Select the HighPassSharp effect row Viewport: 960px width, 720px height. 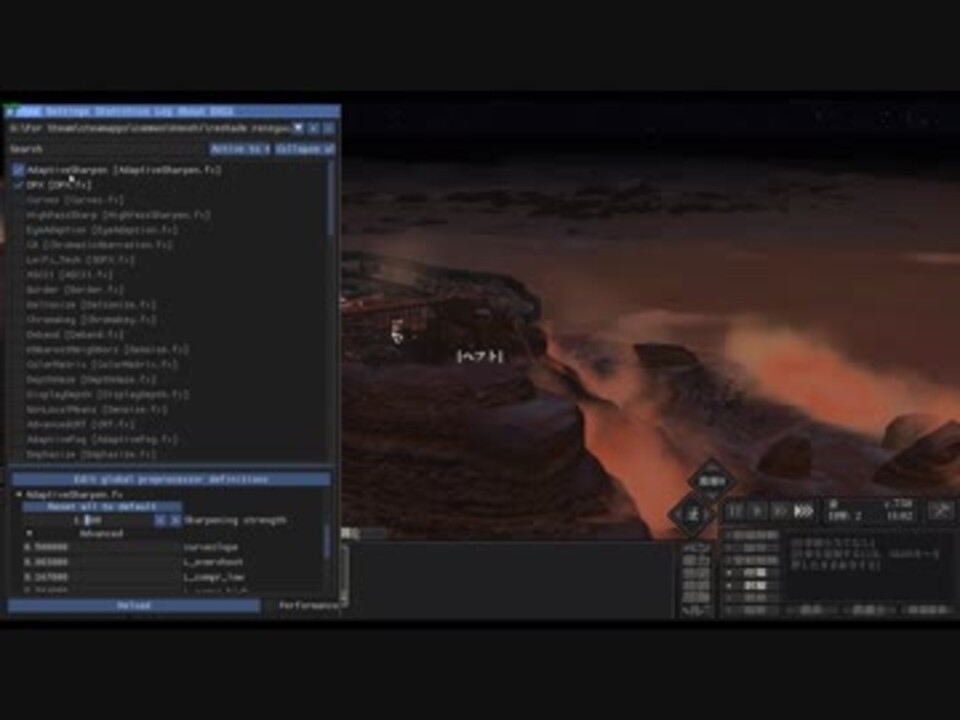(x=118, y=215)
